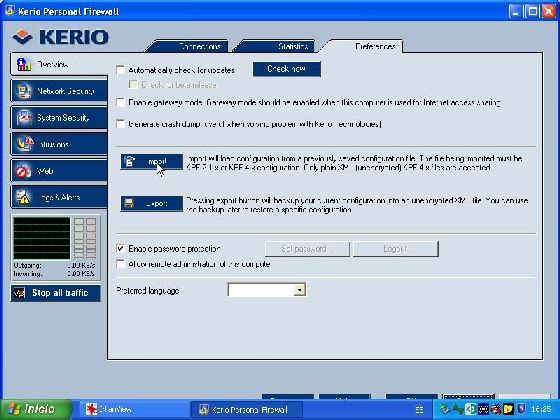This screenshot has height=420, width=560.
Task: Click the red bug tray icon
Action: coord(496,409)
